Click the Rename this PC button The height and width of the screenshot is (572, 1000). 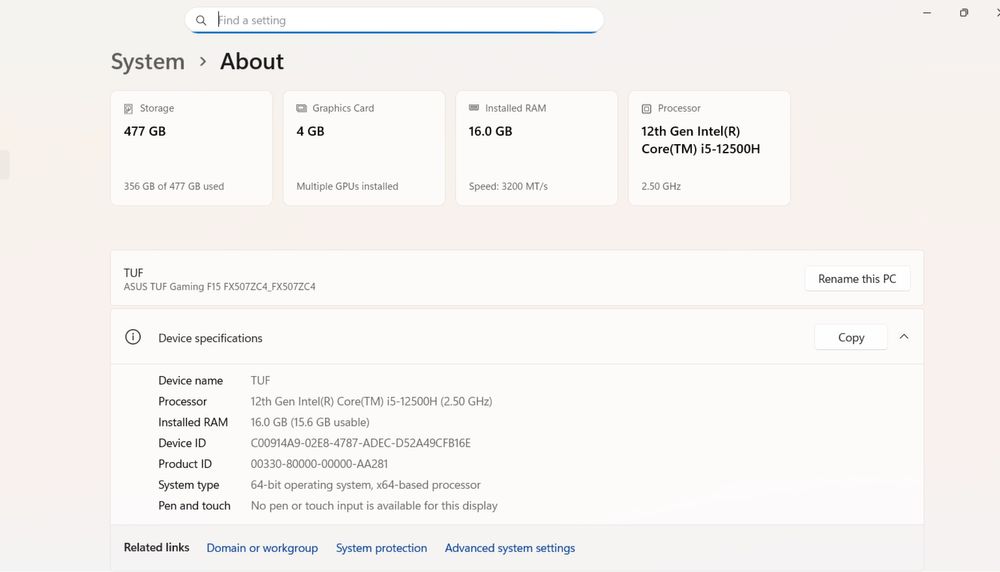tap(857, 279)
